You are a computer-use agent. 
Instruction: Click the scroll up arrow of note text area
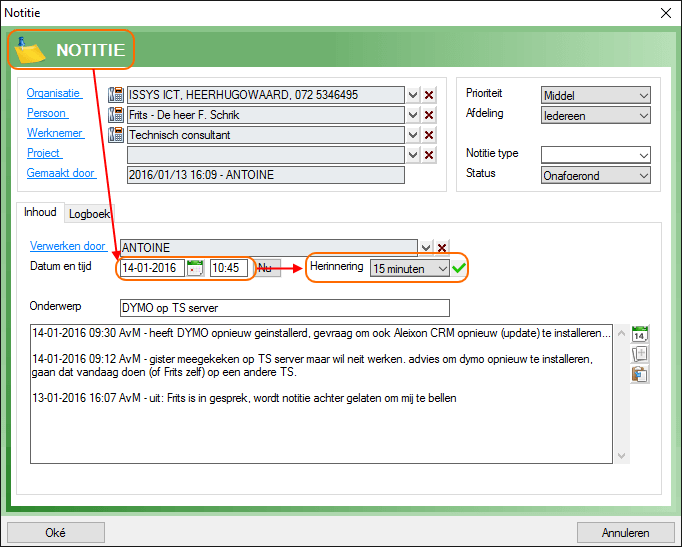pos(622,334)
